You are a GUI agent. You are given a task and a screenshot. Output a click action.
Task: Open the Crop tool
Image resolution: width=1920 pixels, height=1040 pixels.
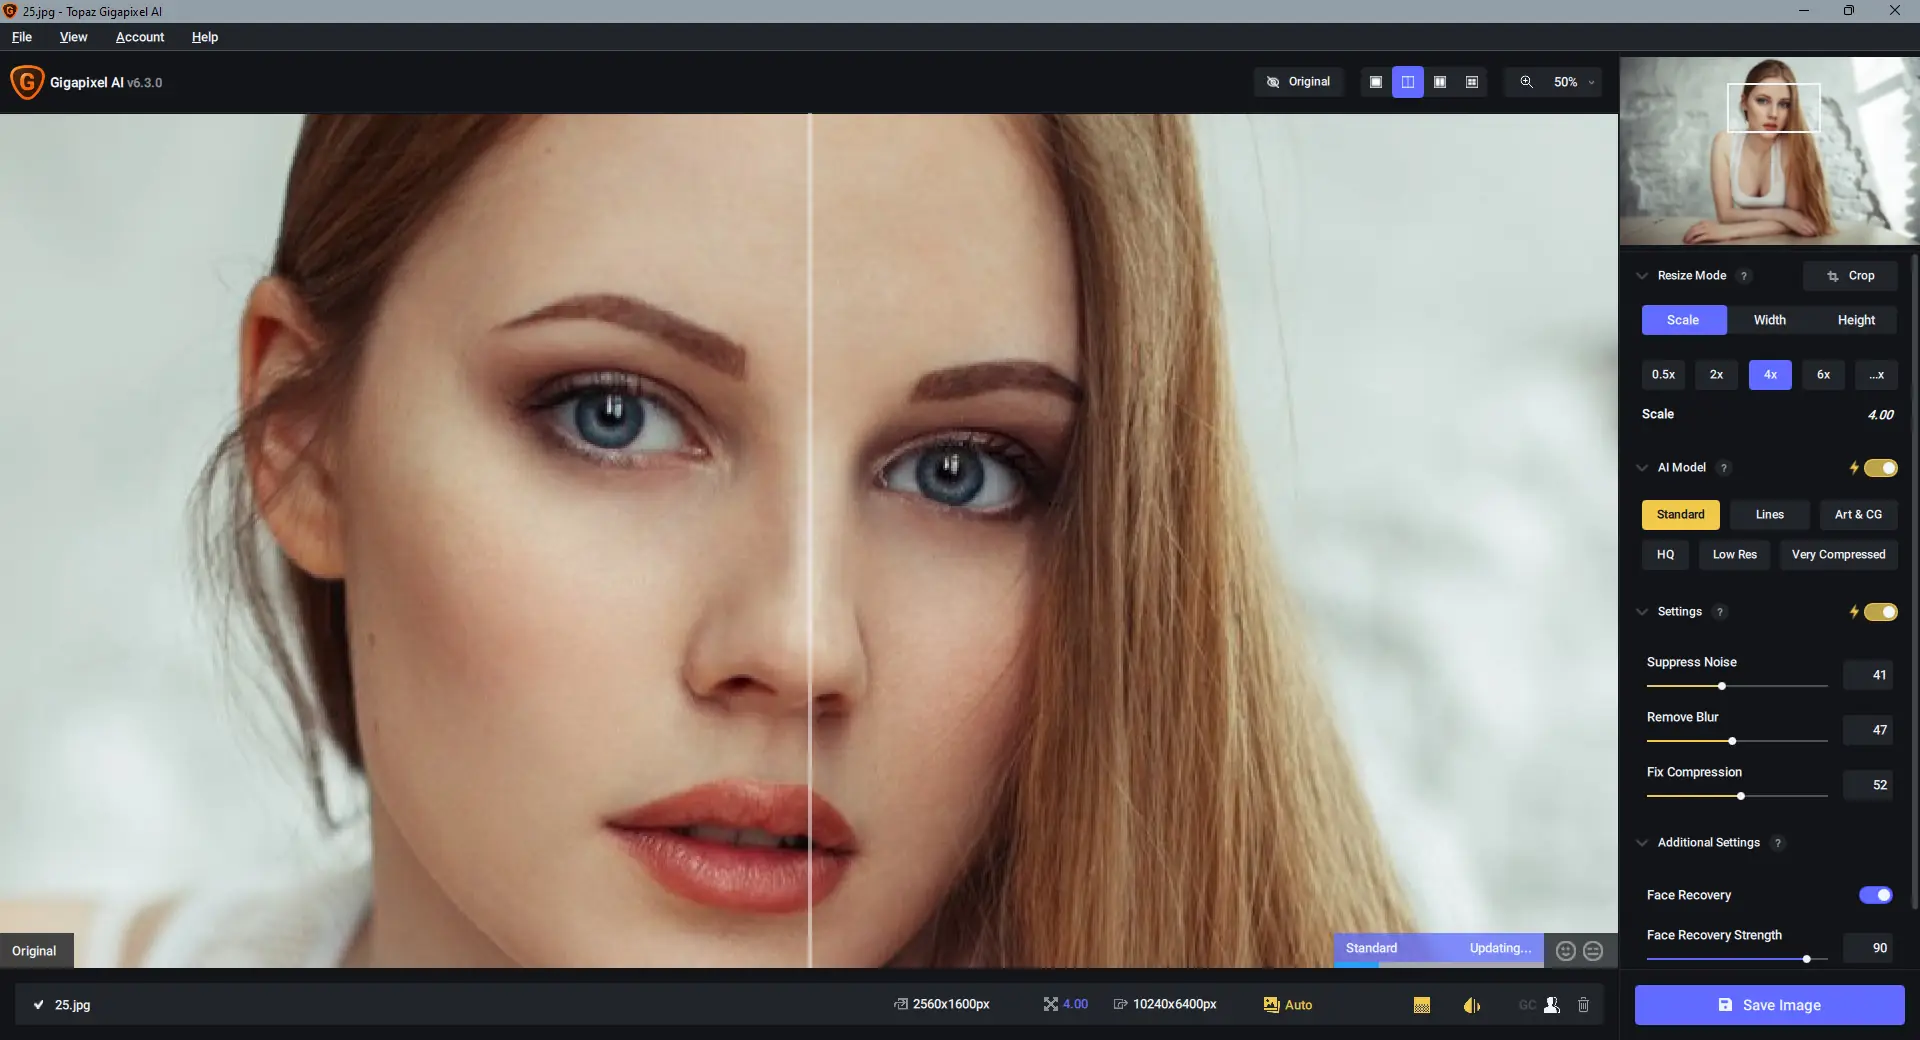(x=1849, y=275)
